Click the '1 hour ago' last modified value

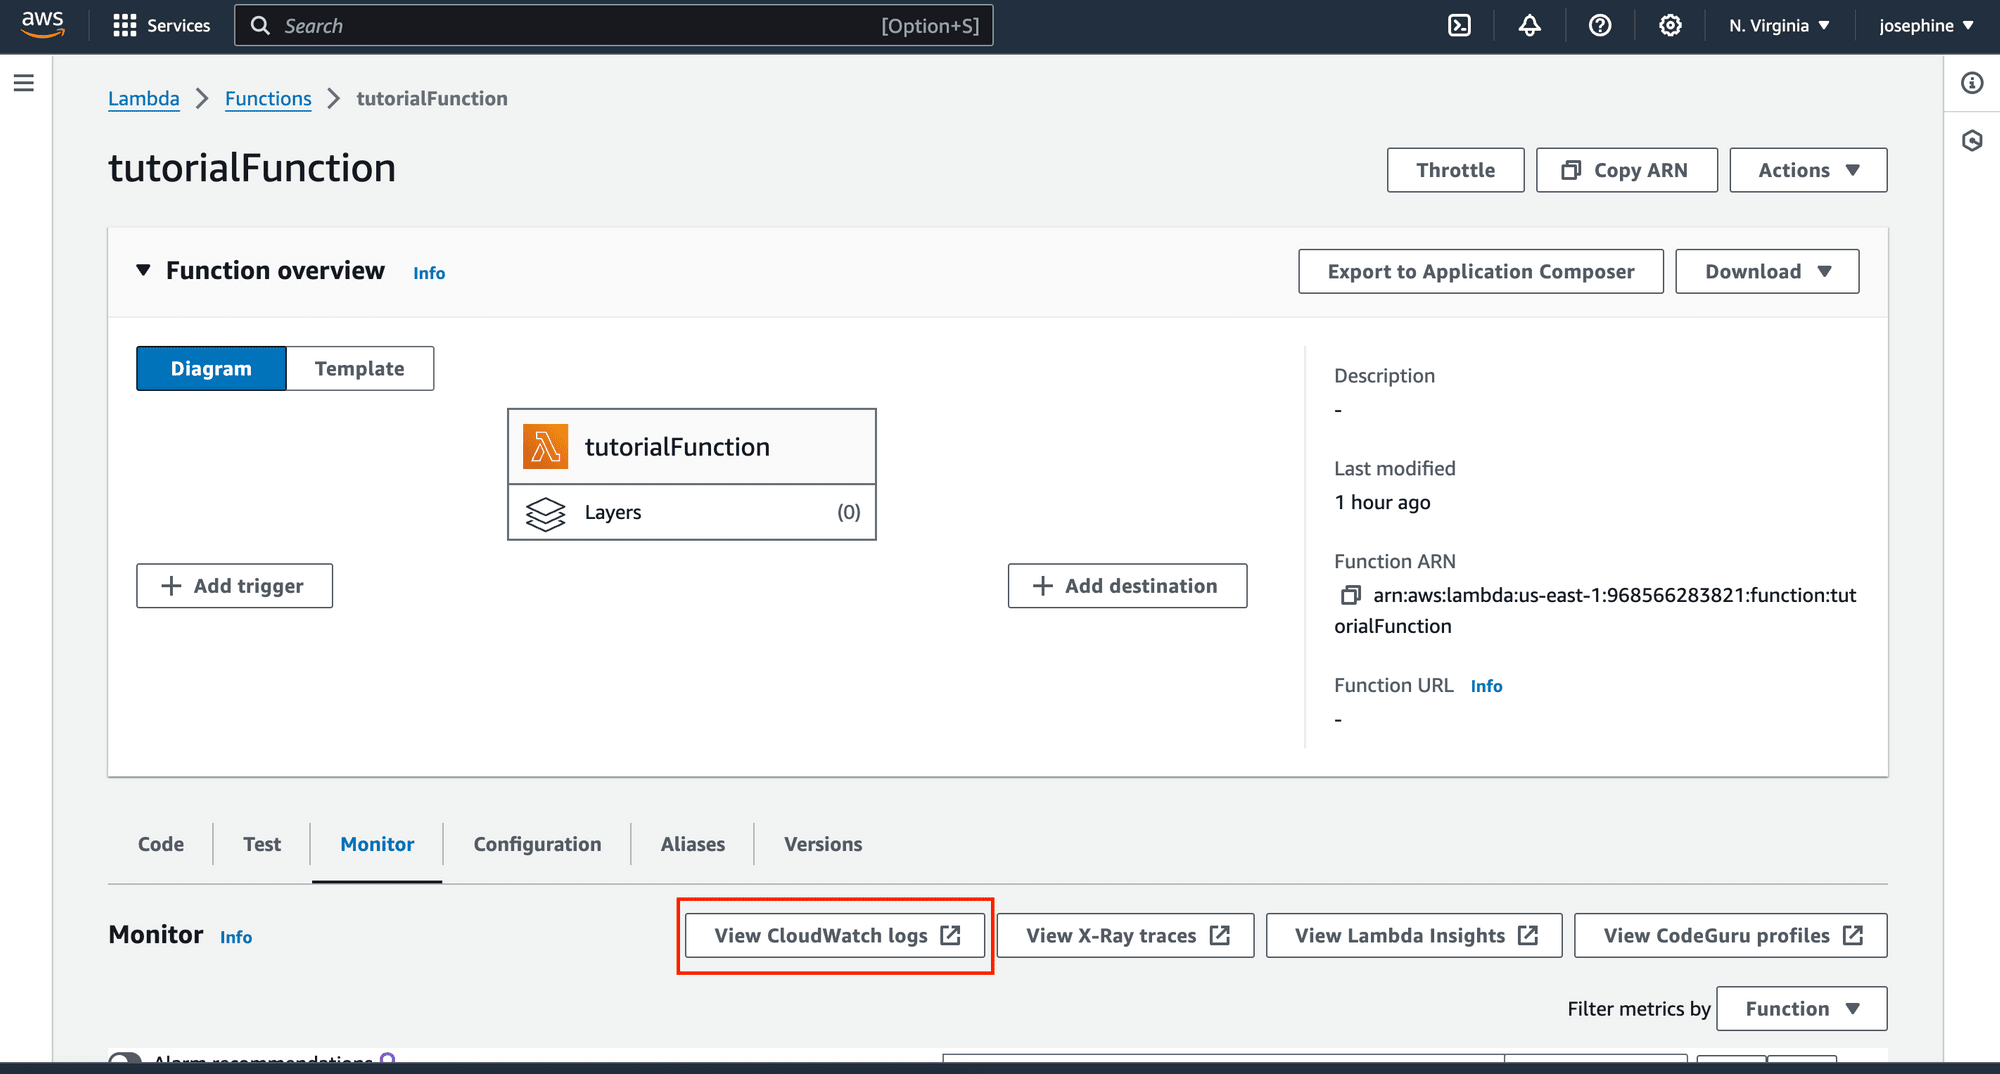(x=1382, y=503)
